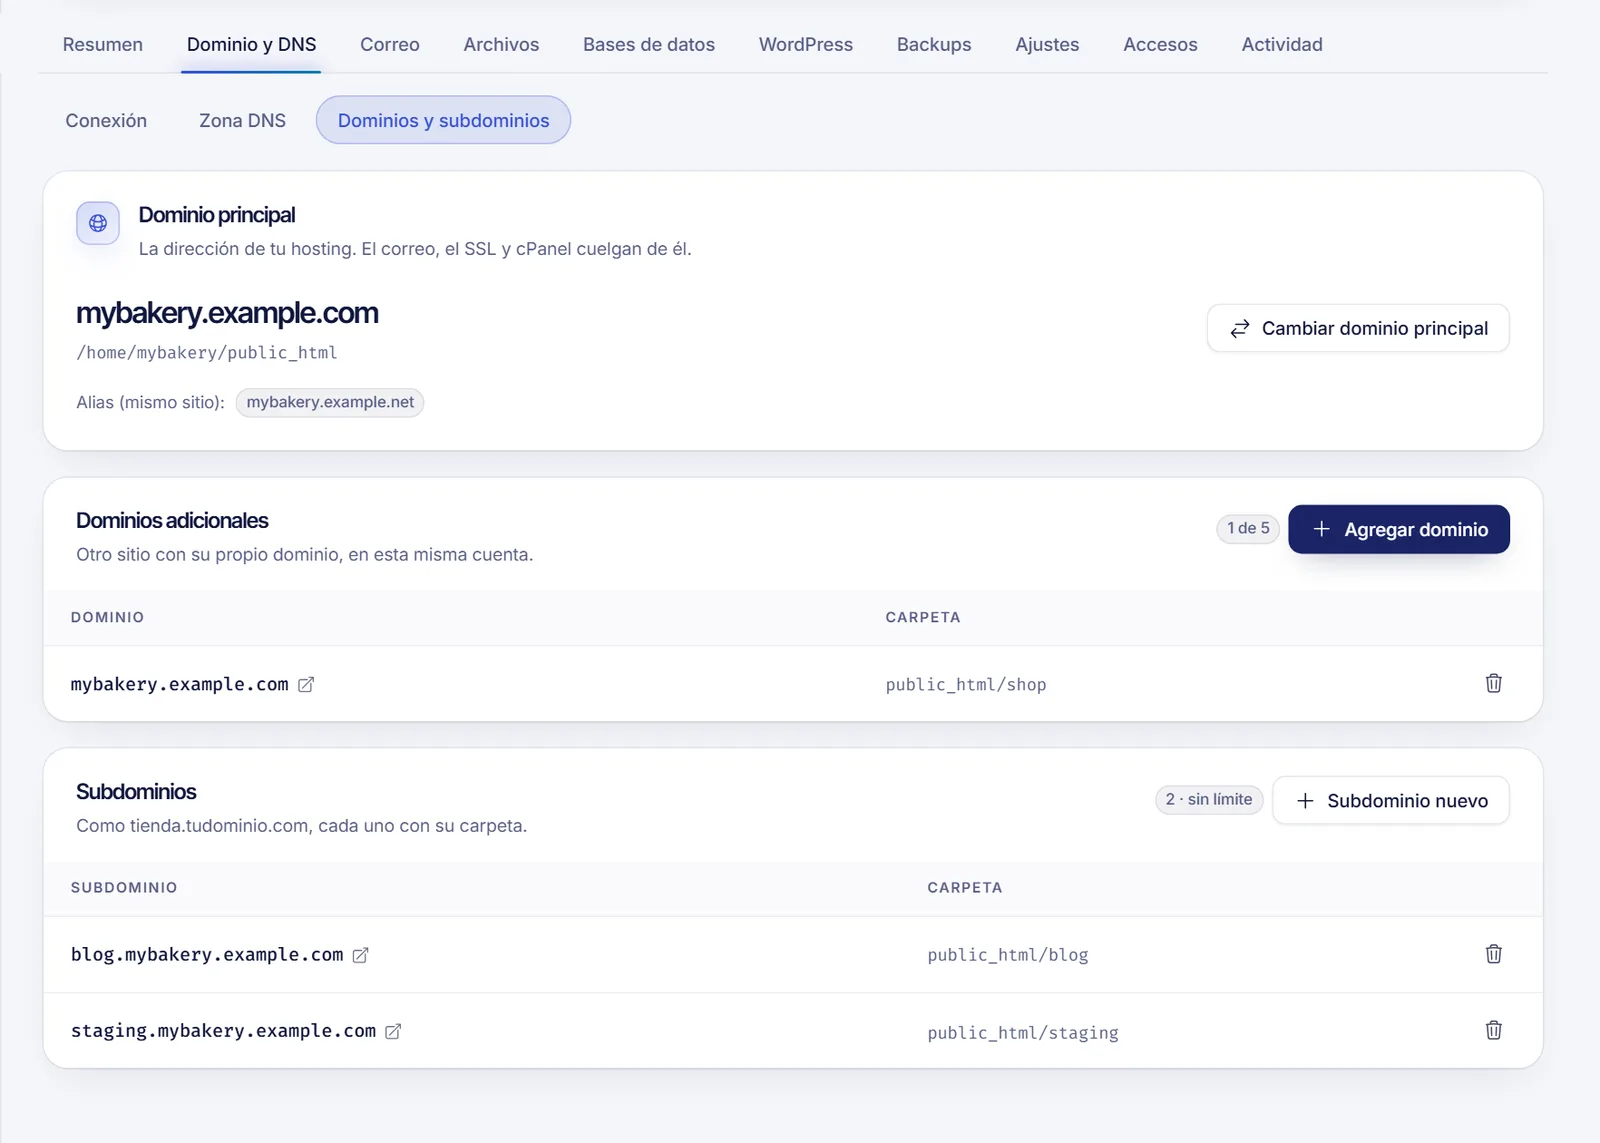Click the '2 · sin límite' badge
Viewport: 1600px width, 1143px height.
pos(1209,799)
